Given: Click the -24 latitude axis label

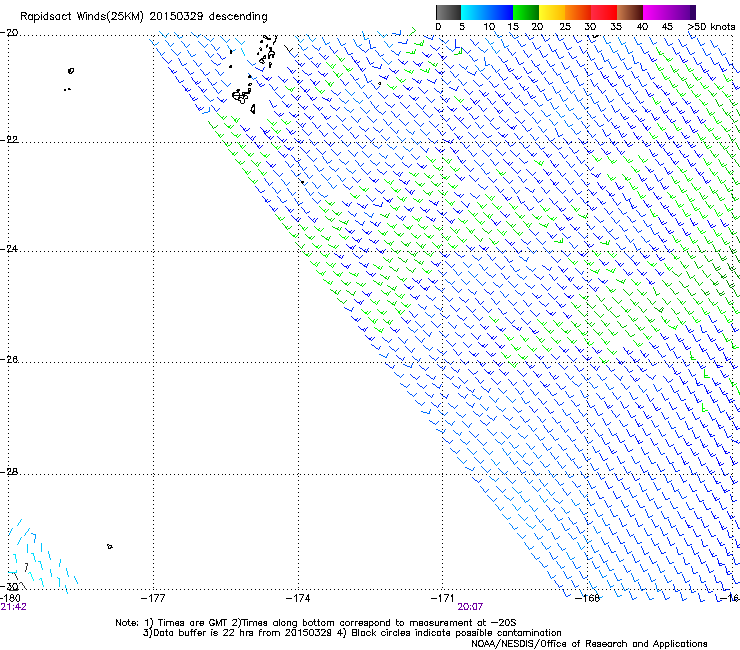Looking at the screenshot, I should (x=9, y=249).
